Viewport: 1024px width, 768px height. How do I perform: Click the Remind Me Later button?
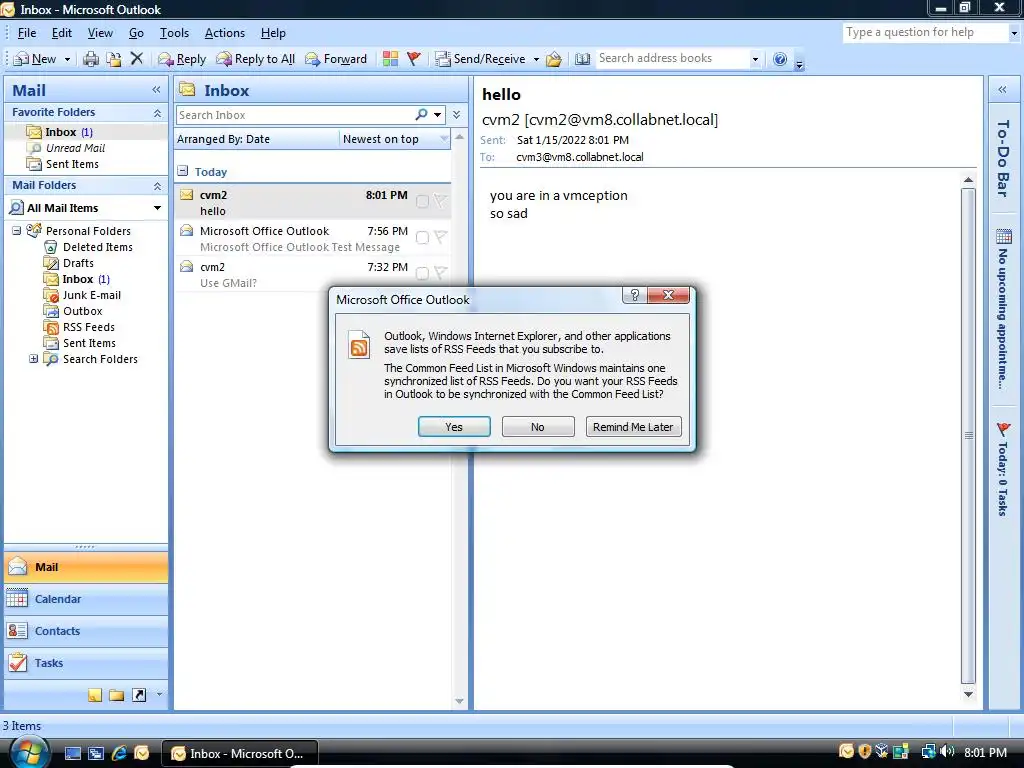click(633, 426)
